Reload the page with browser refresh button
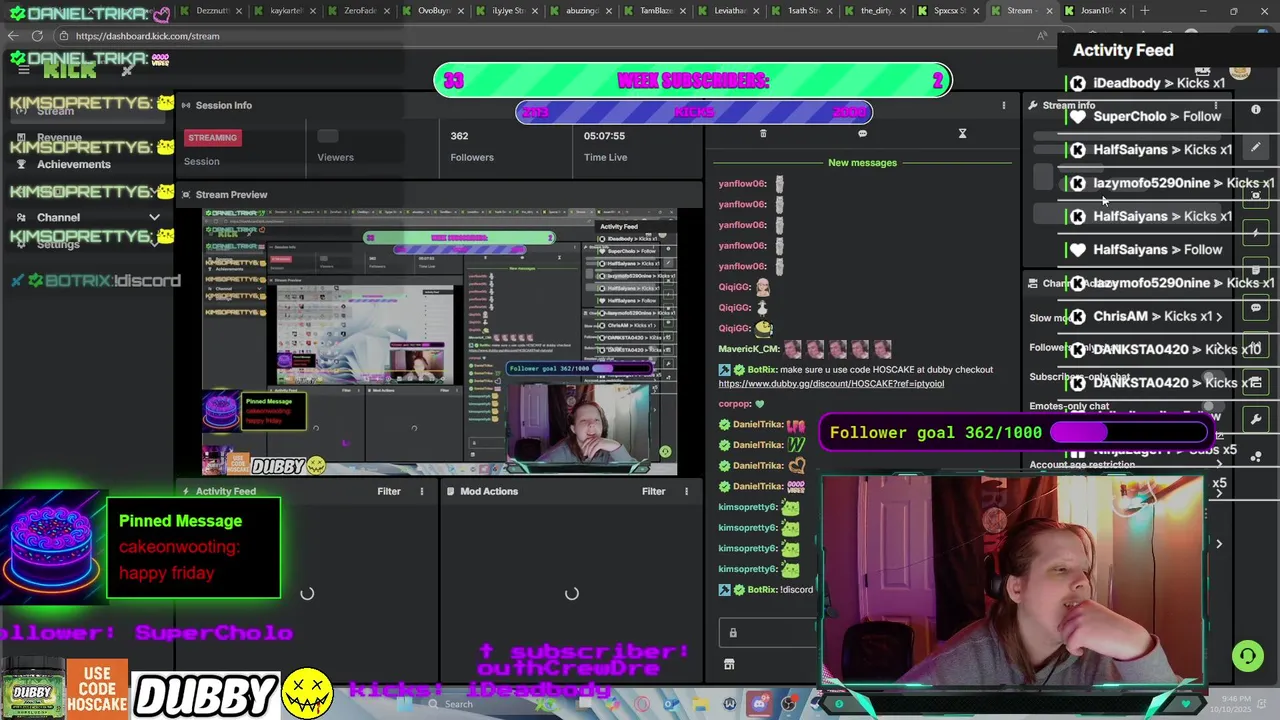 pyautogui.click(x=37, y=36)
